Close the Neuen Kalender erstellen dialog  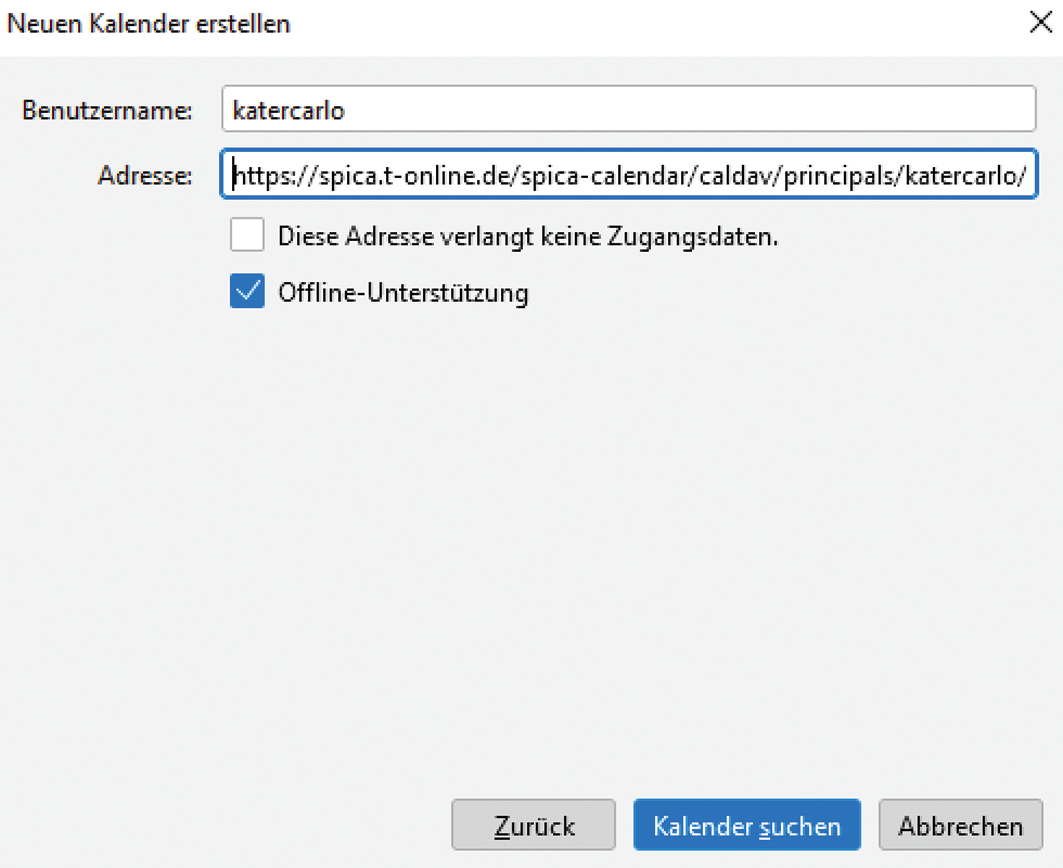coord(1040,23)
